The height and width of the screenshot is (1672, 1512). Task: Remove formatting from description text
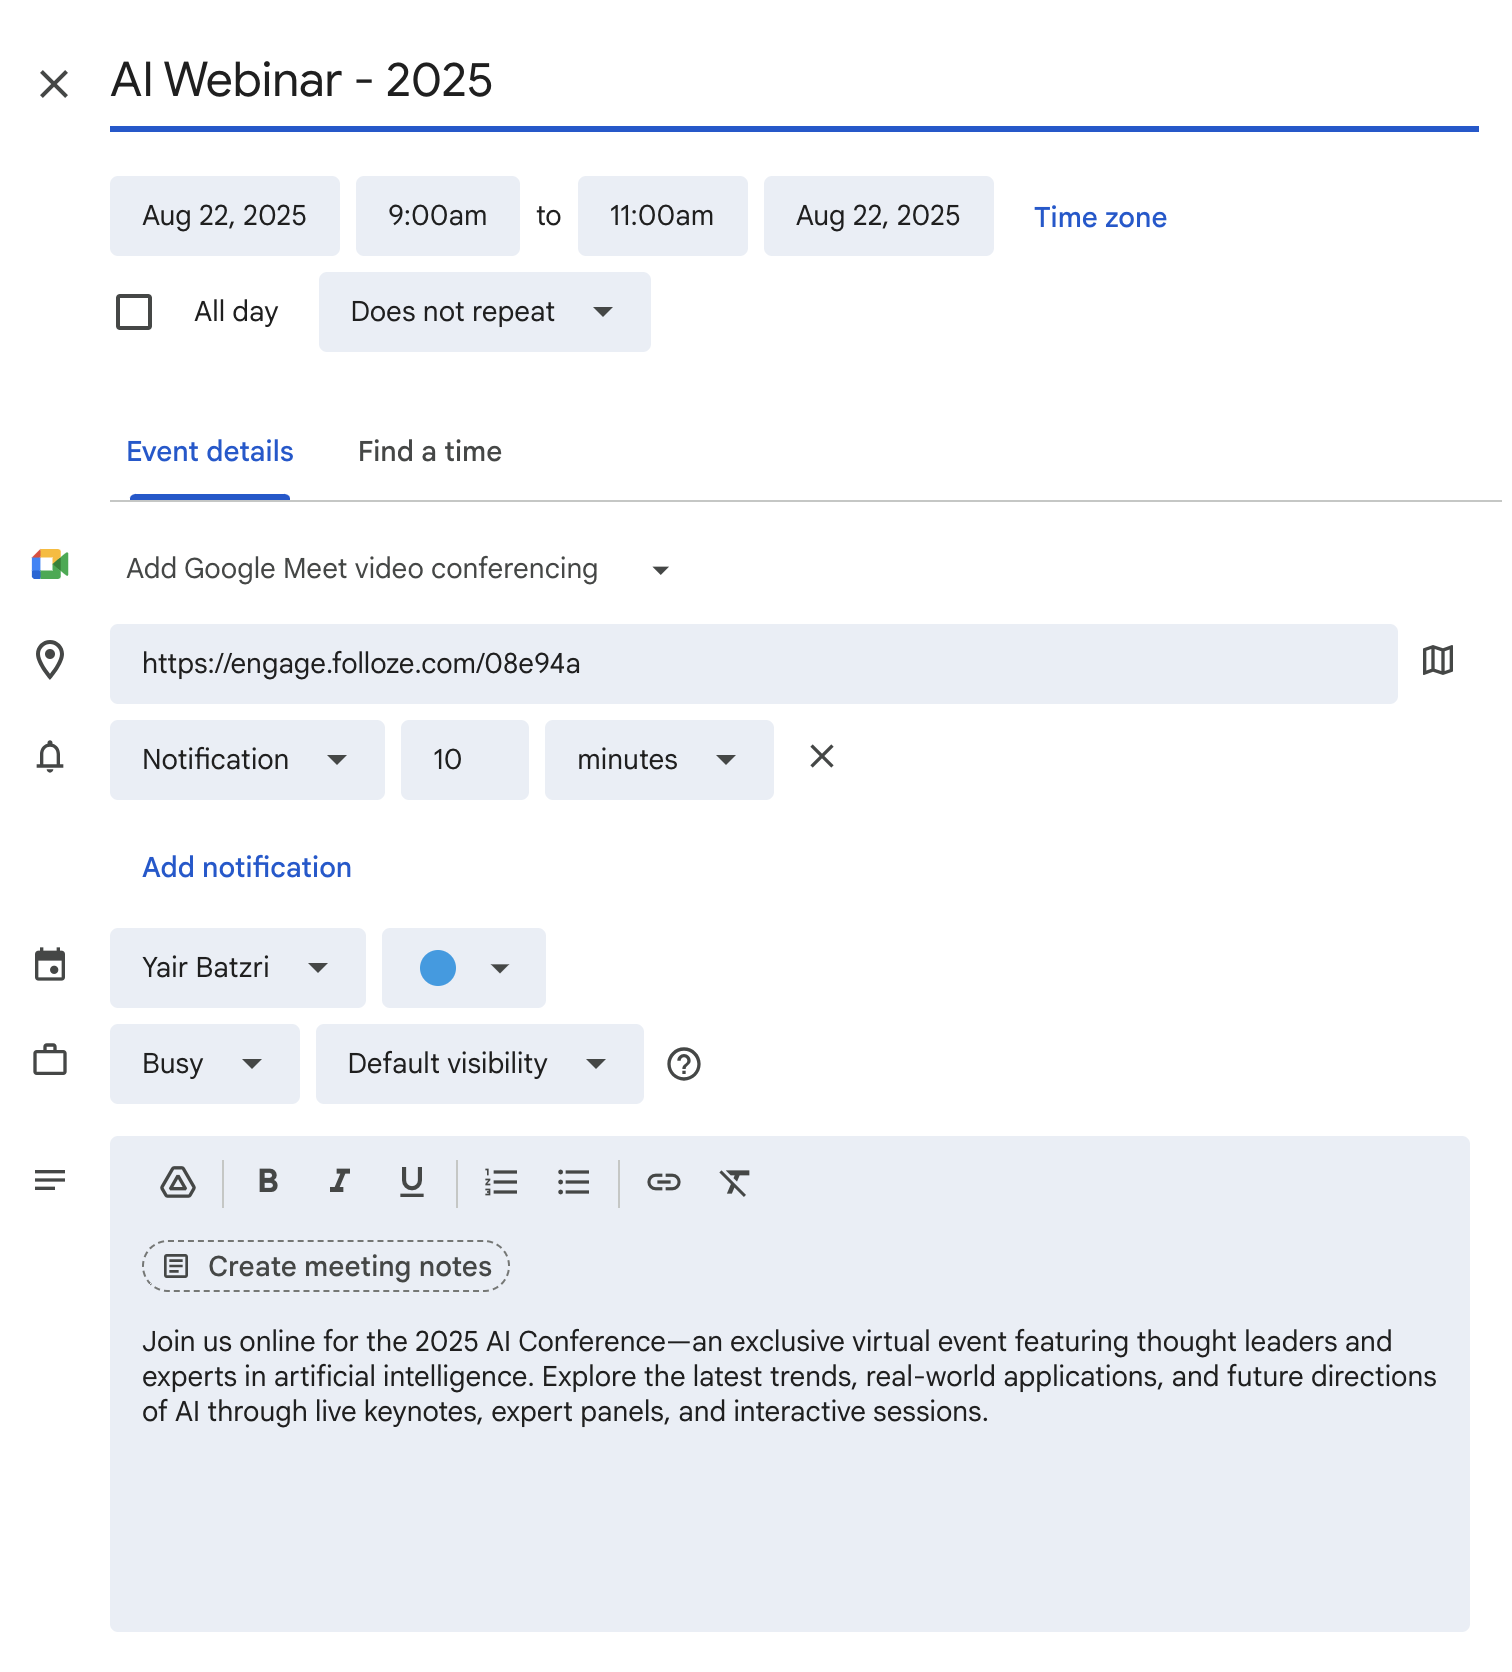(734, 1182)
